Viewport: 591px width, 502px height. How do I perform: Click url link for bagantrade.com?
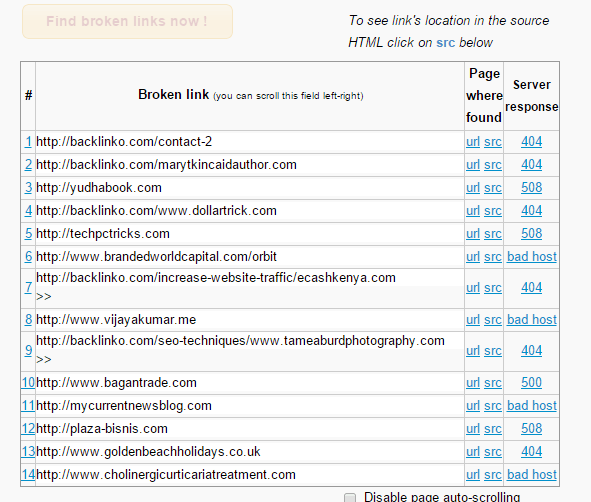point(473,383)
